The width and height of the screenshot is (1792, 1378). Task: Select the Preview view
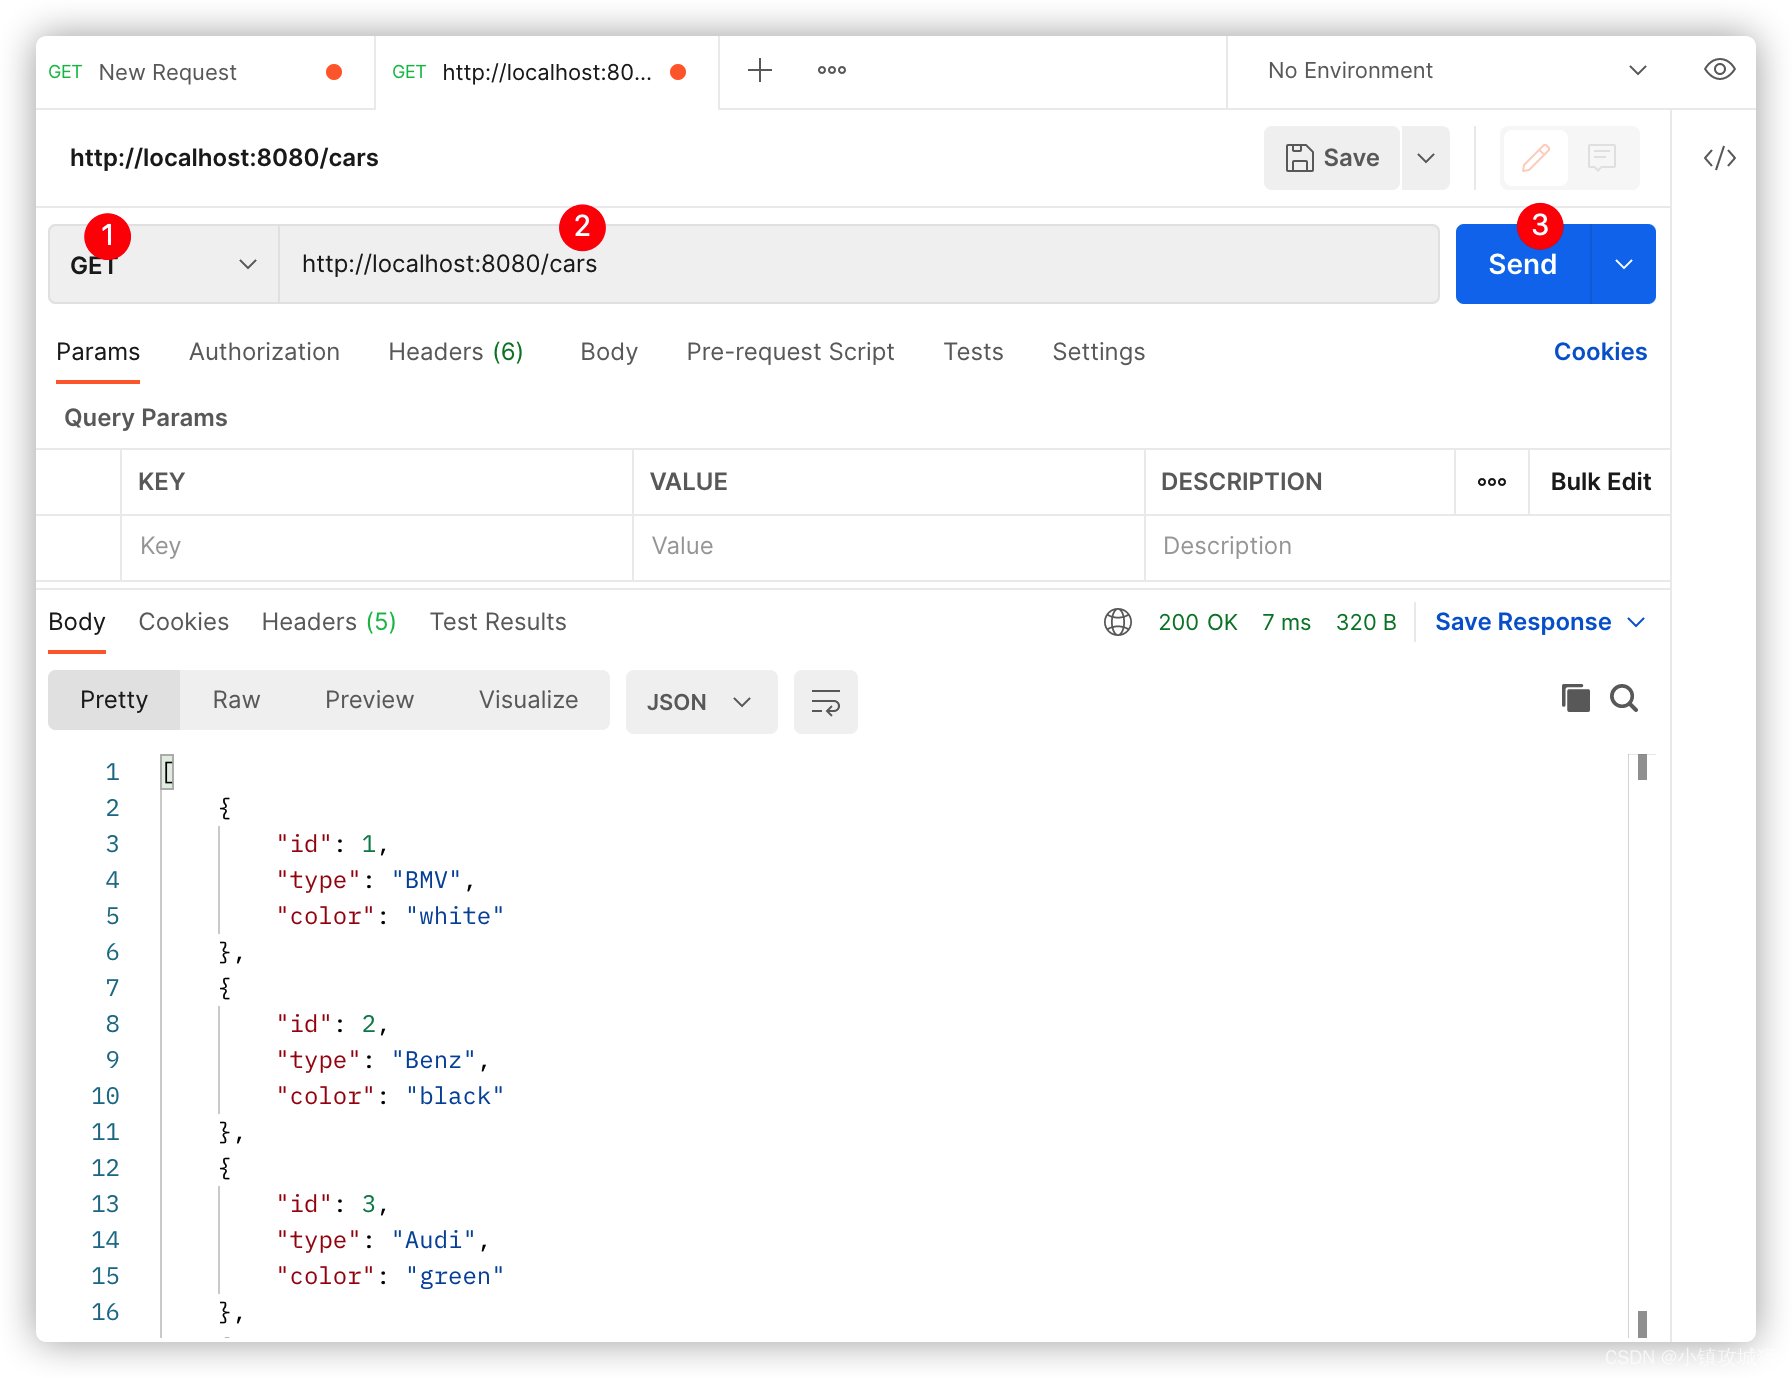369,700
